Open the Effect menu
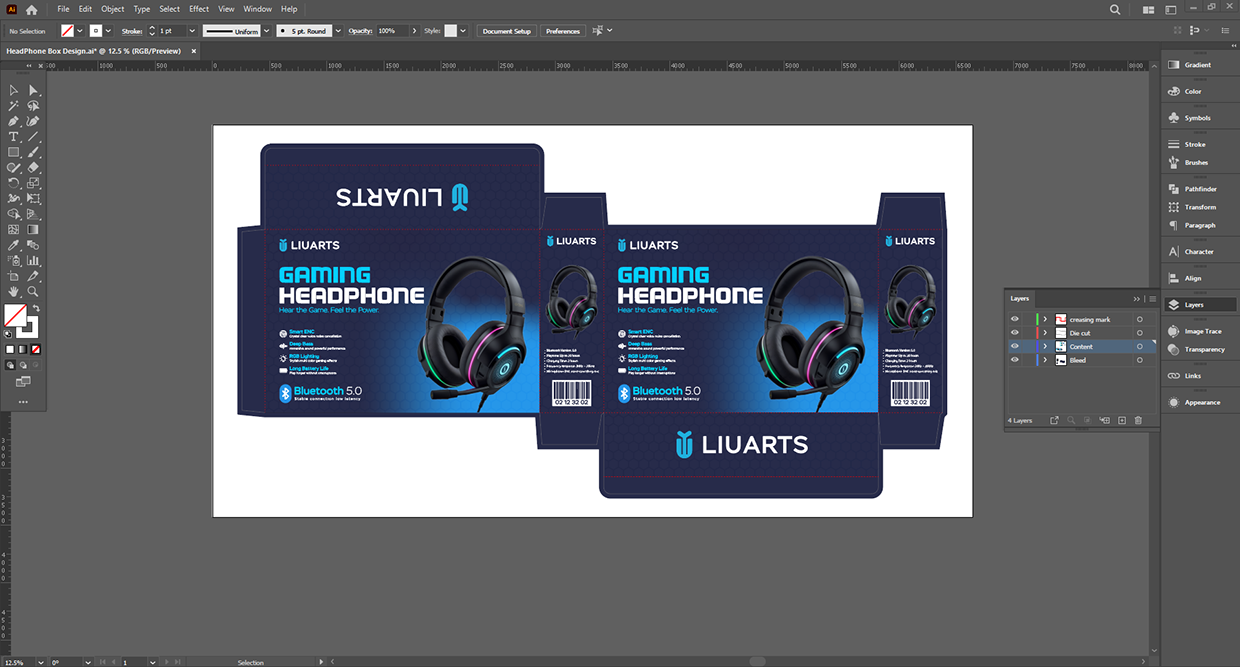 tap(198, 8)
